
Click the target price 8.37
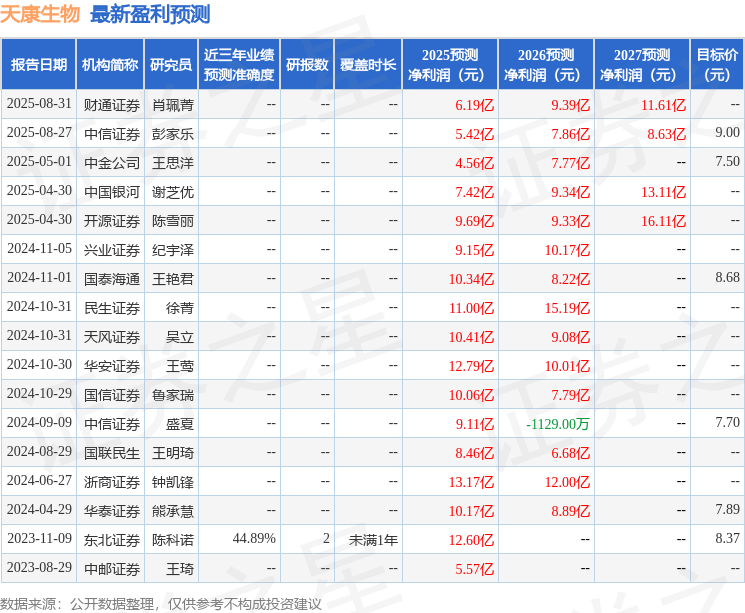727,538
